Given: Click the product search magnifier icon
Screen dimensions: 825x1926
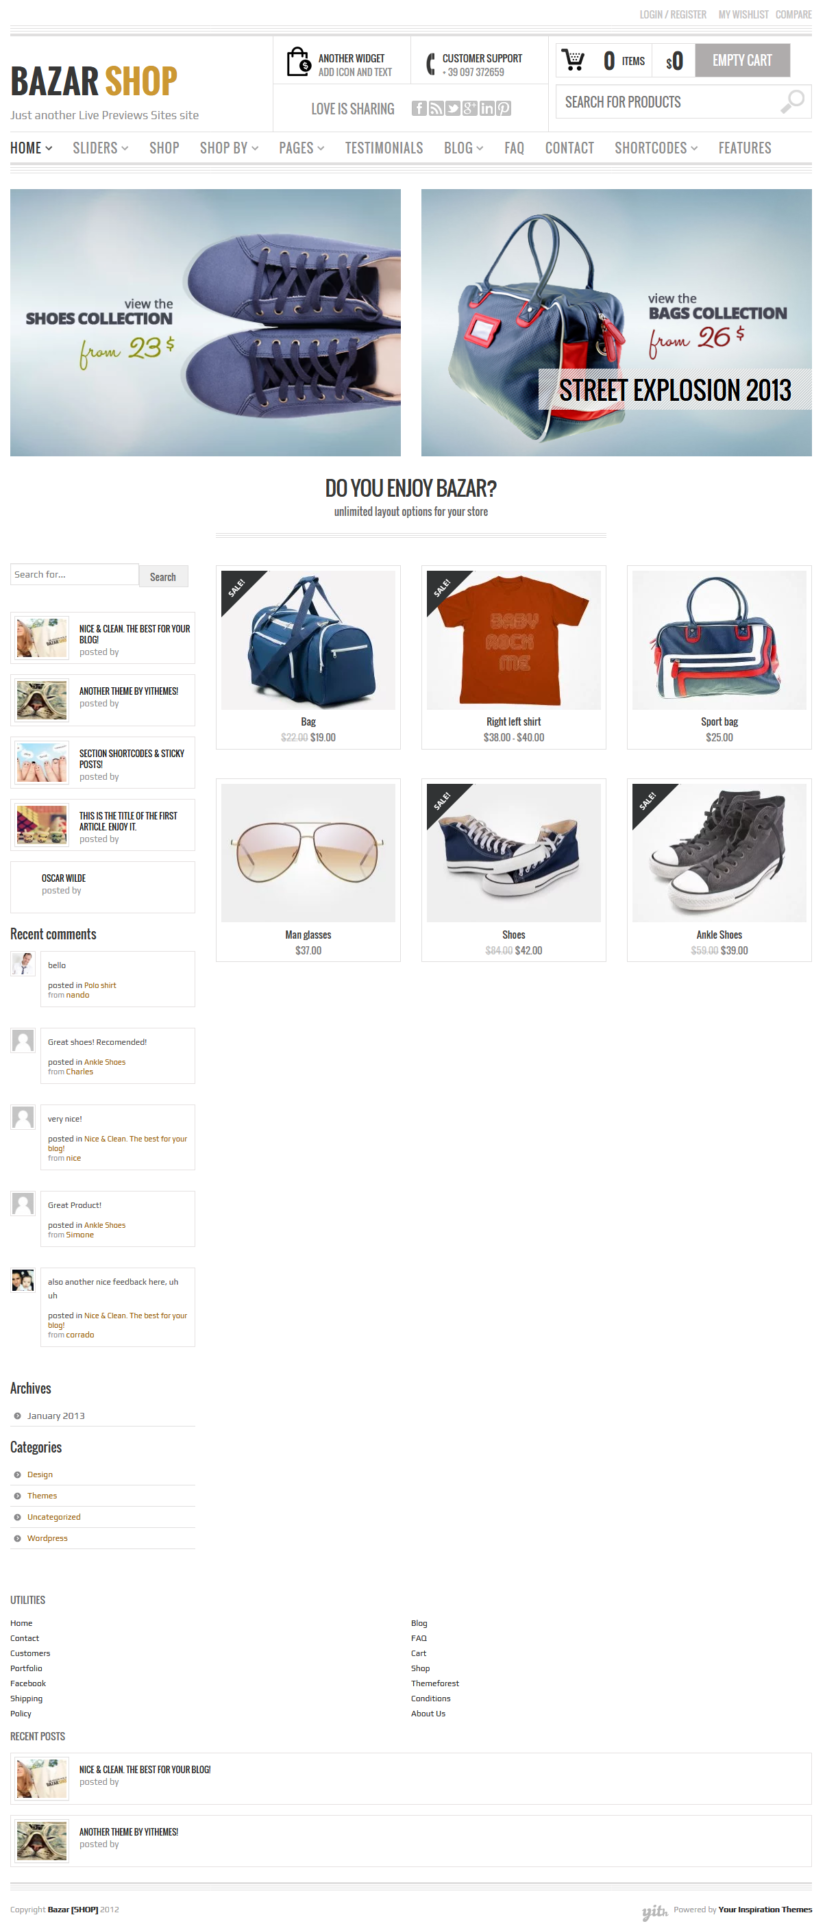Looking at the screenshot, I should tap(792, 101).
